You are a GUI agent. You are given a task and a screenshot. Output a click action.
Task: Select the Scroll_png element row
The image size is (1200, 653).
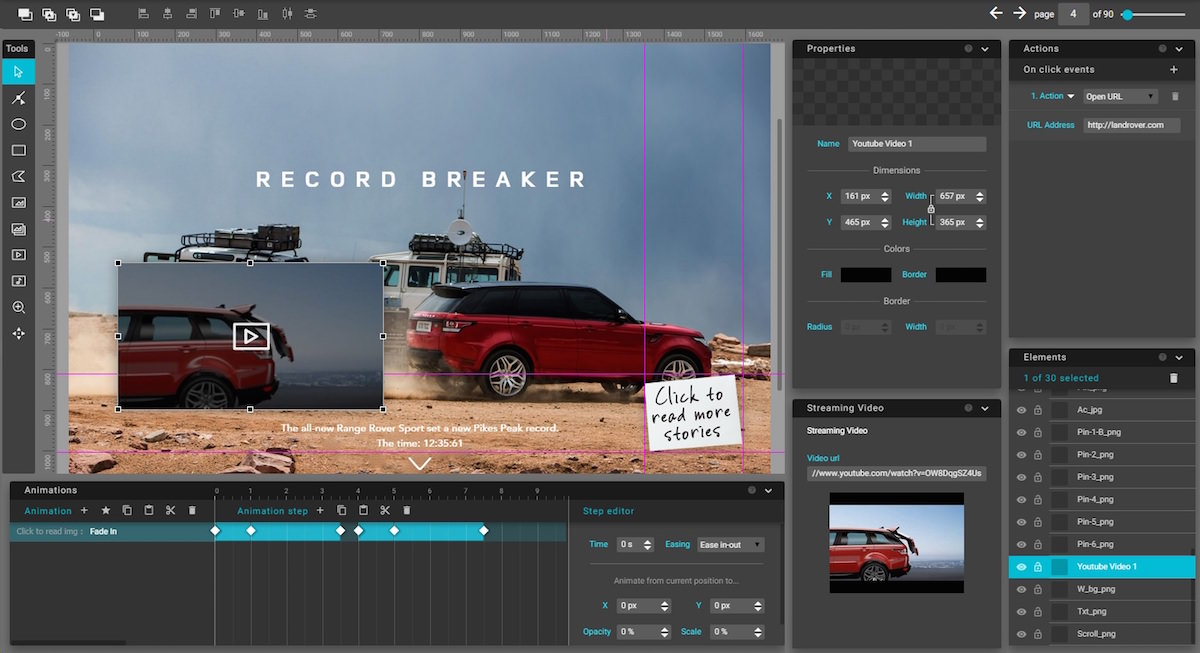click(1102, 633)
